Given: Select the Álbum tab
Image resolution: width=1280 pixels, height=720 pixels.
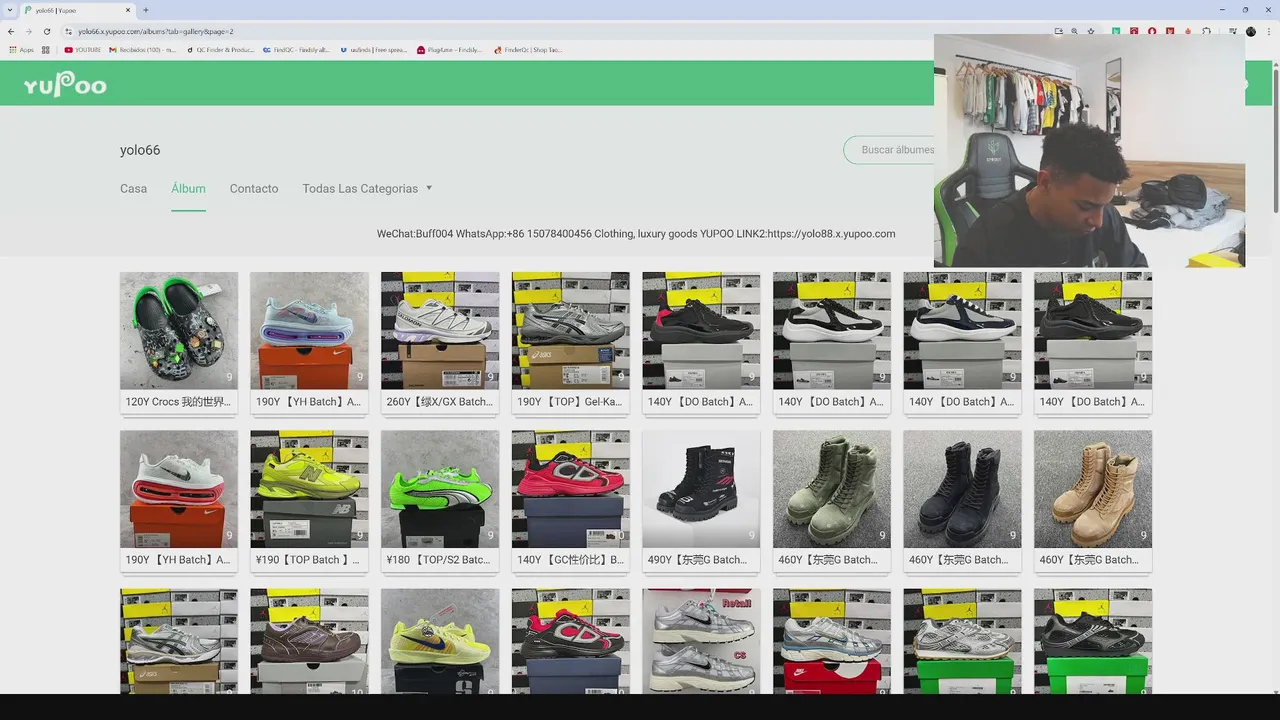Looking at the screenshot, I should pyautogui.click(x=188, y=188).
